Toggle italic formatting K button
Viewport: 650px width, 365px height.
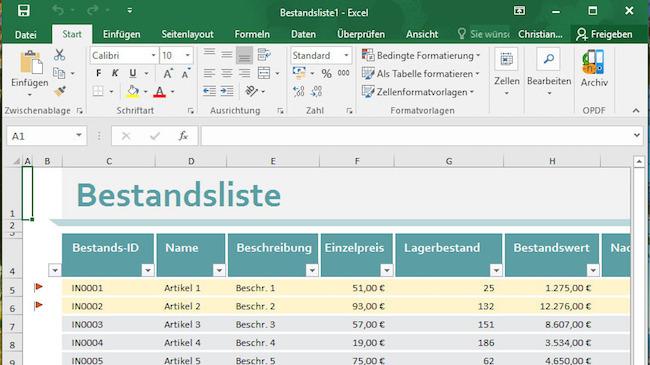click(x=115, y=73)
